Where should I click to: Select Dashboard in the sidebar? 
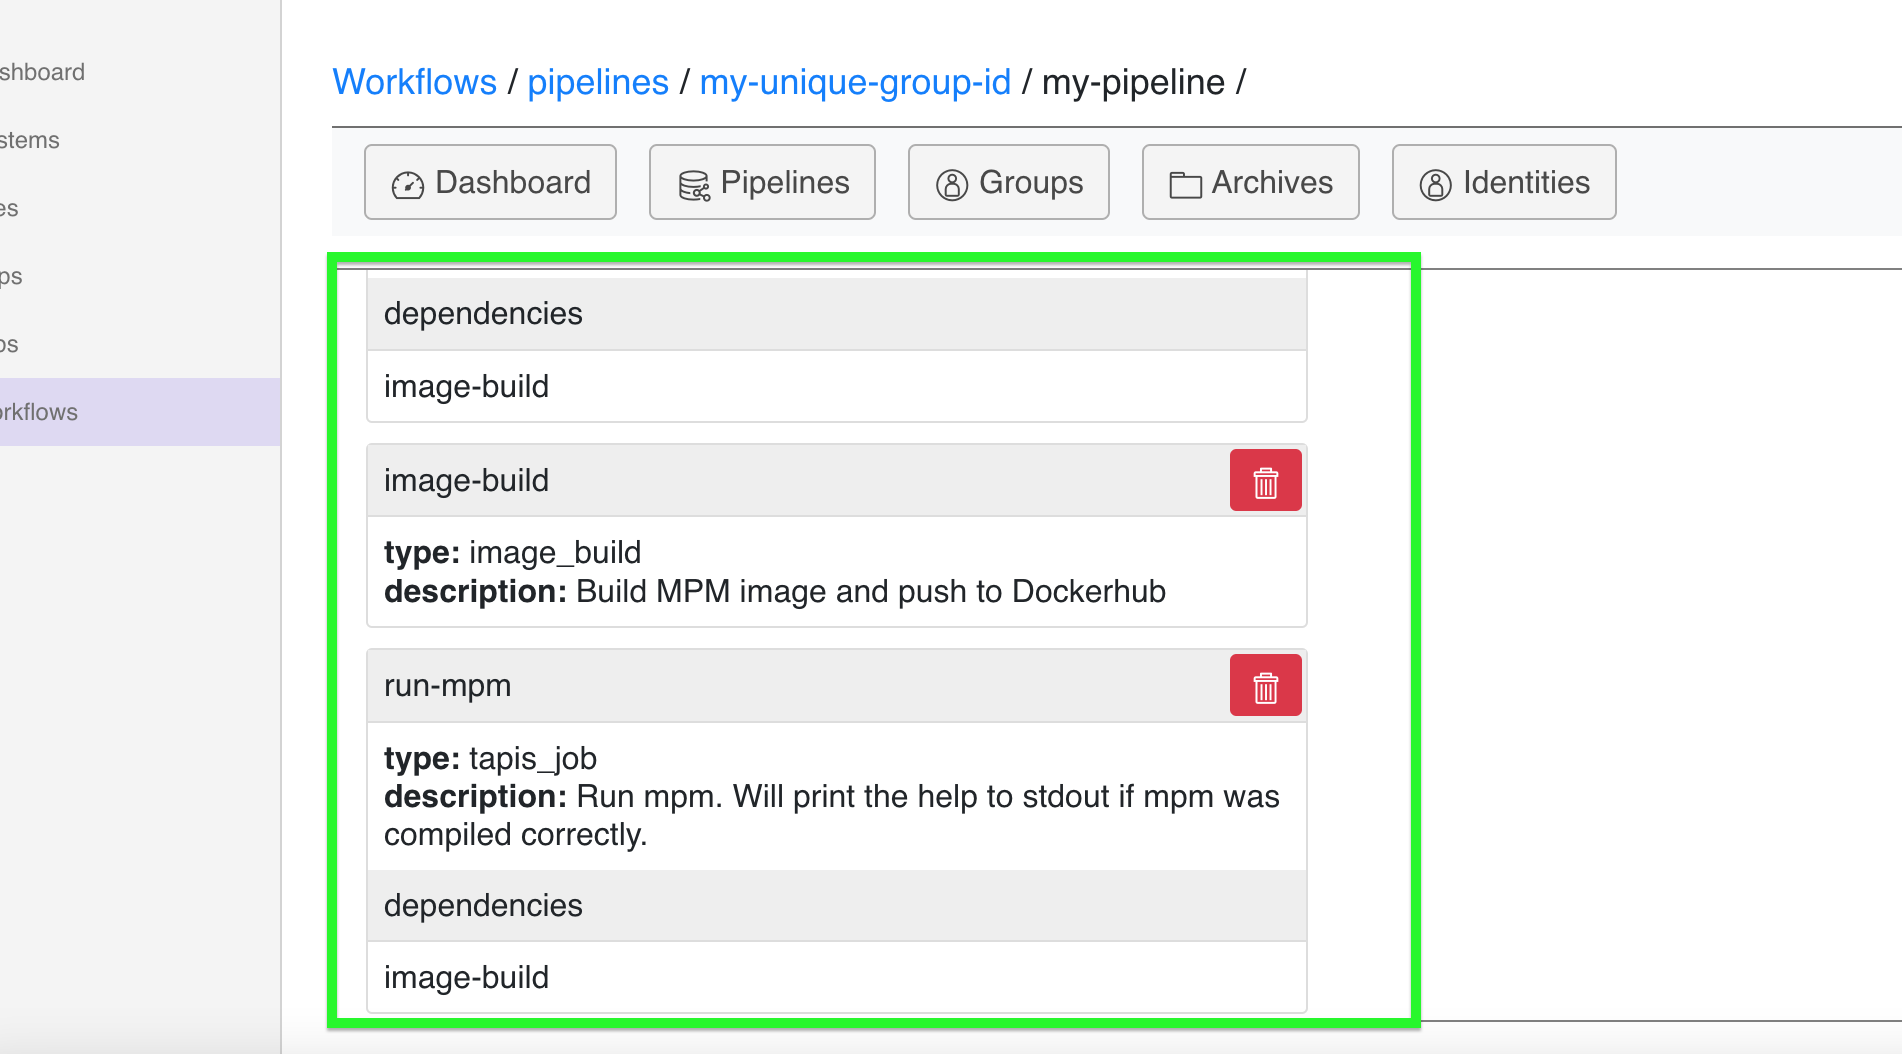[140, 72]
